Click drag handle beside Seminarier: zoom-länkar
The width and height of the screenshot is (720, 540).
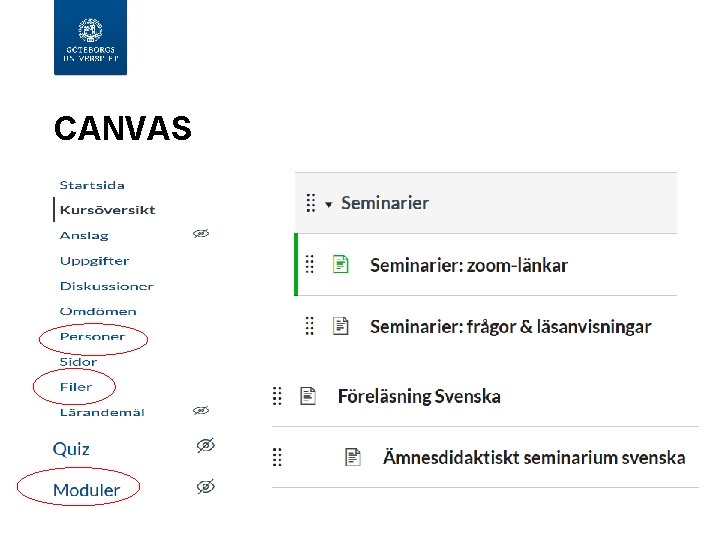[x=310, y=265]
